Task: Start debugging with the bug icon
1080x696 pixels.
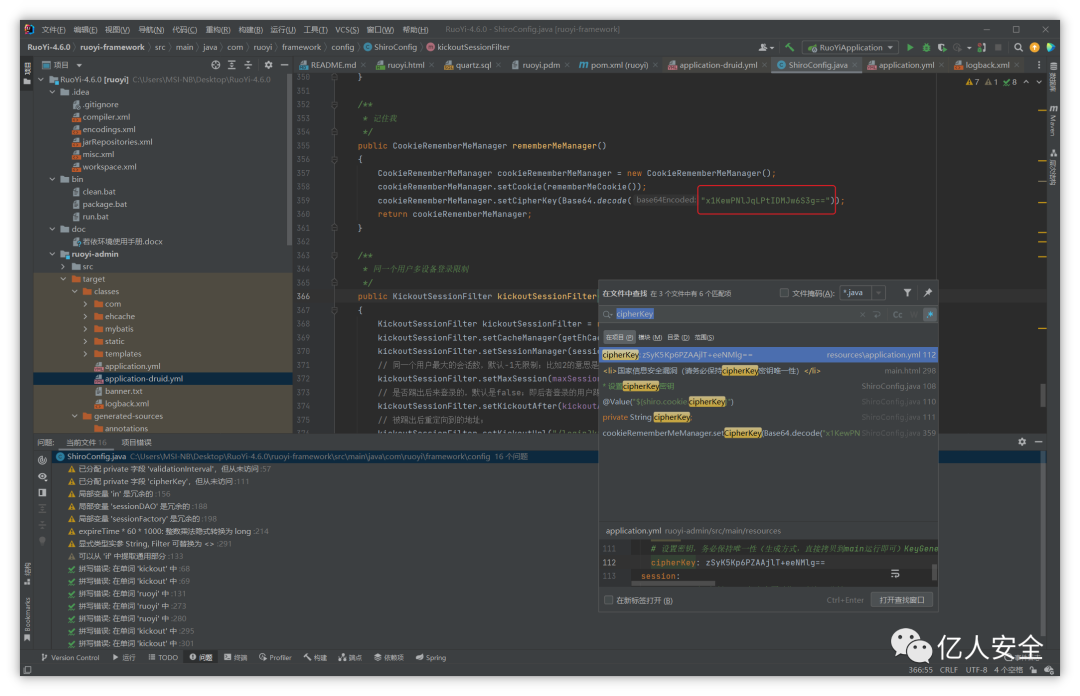Action: pyautogui.click(x=926, y=47)
